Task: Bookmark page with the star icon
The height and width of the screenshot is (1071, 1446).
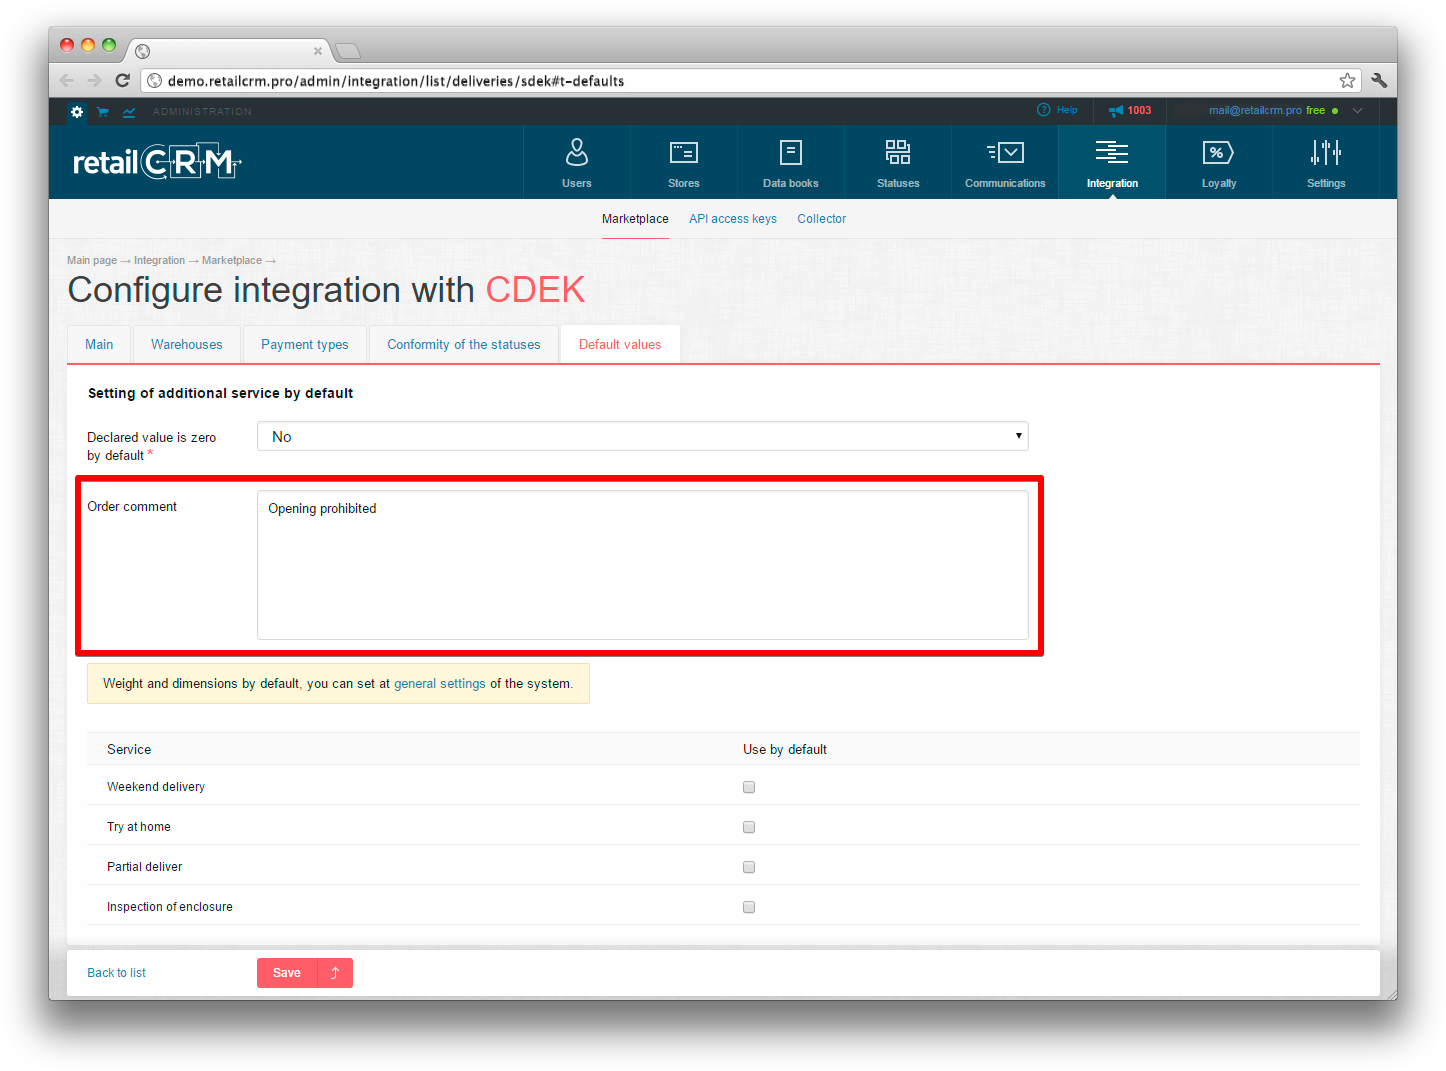Action: (x=1347, y=81)
